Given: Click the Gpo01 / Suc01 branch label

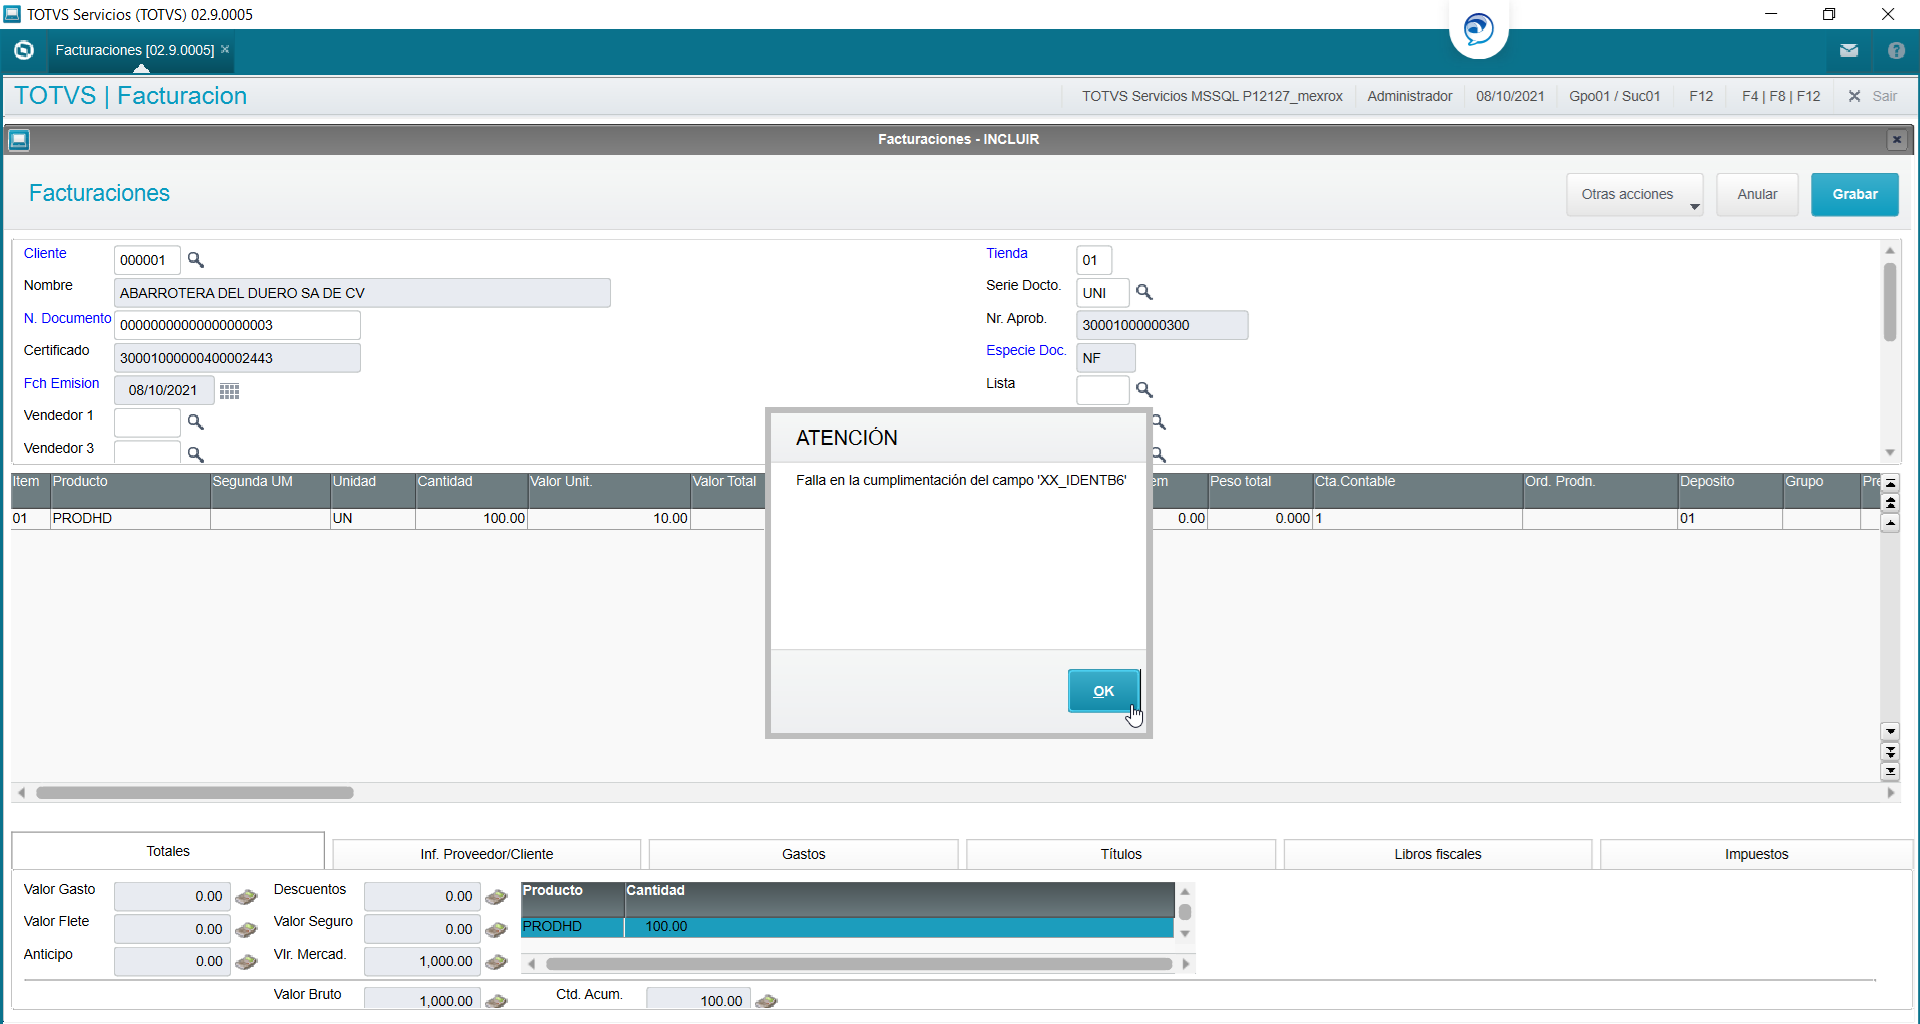Looking at the screenshot, I should point(1614,96).
